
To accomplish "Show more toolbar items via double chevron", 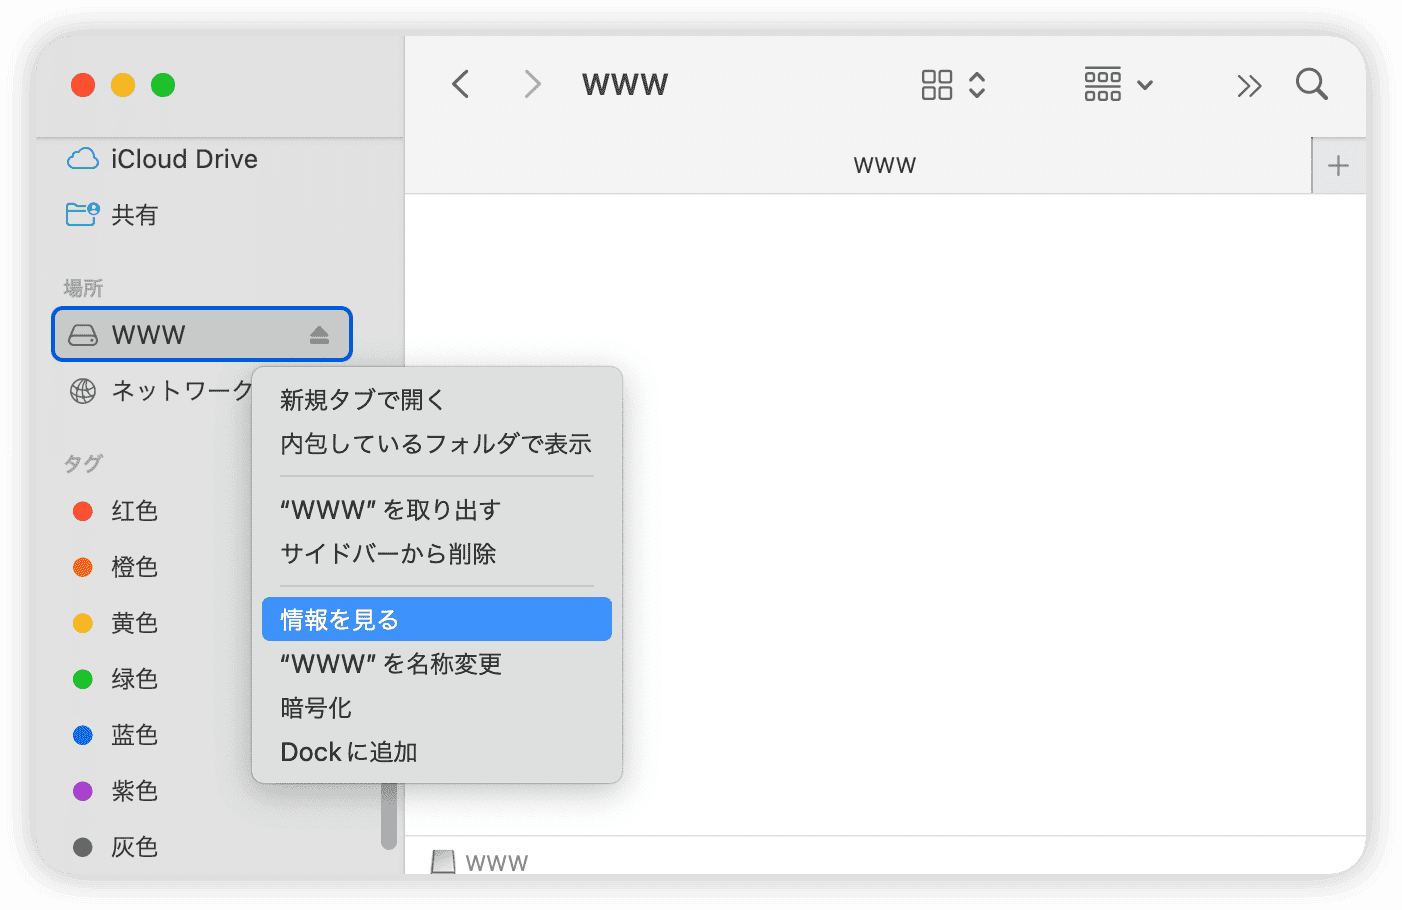I will point(1249,86).
